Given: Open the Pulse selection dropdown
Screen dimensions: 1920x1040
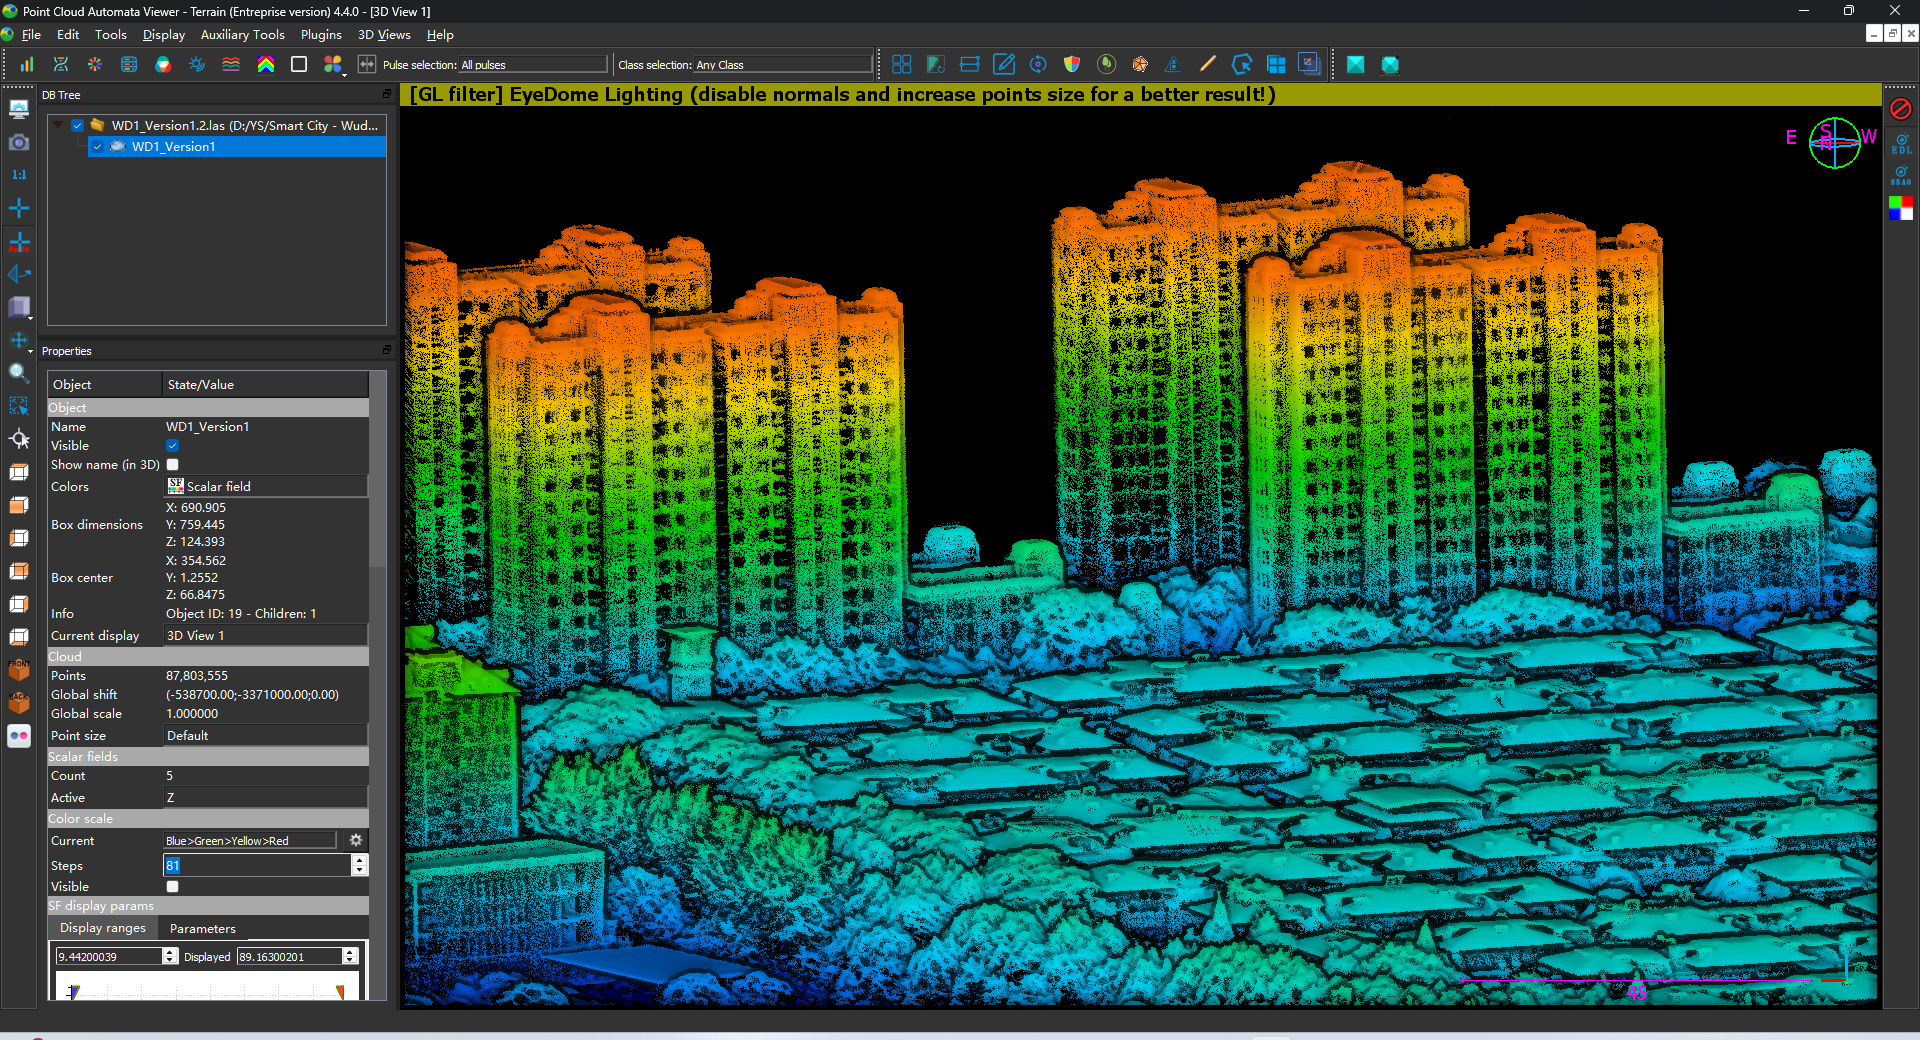Looking at the screenshot, I should click(532, 65).
